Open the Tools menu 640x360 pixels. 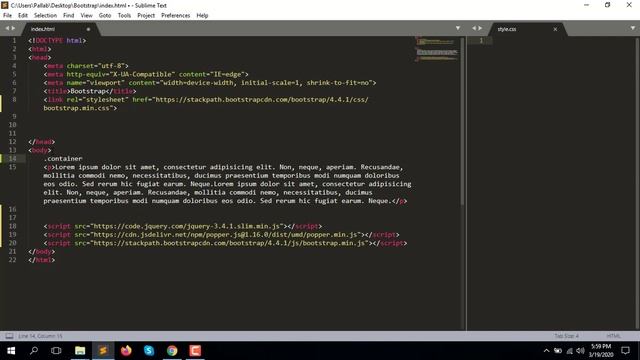click(x=124, y=16)
